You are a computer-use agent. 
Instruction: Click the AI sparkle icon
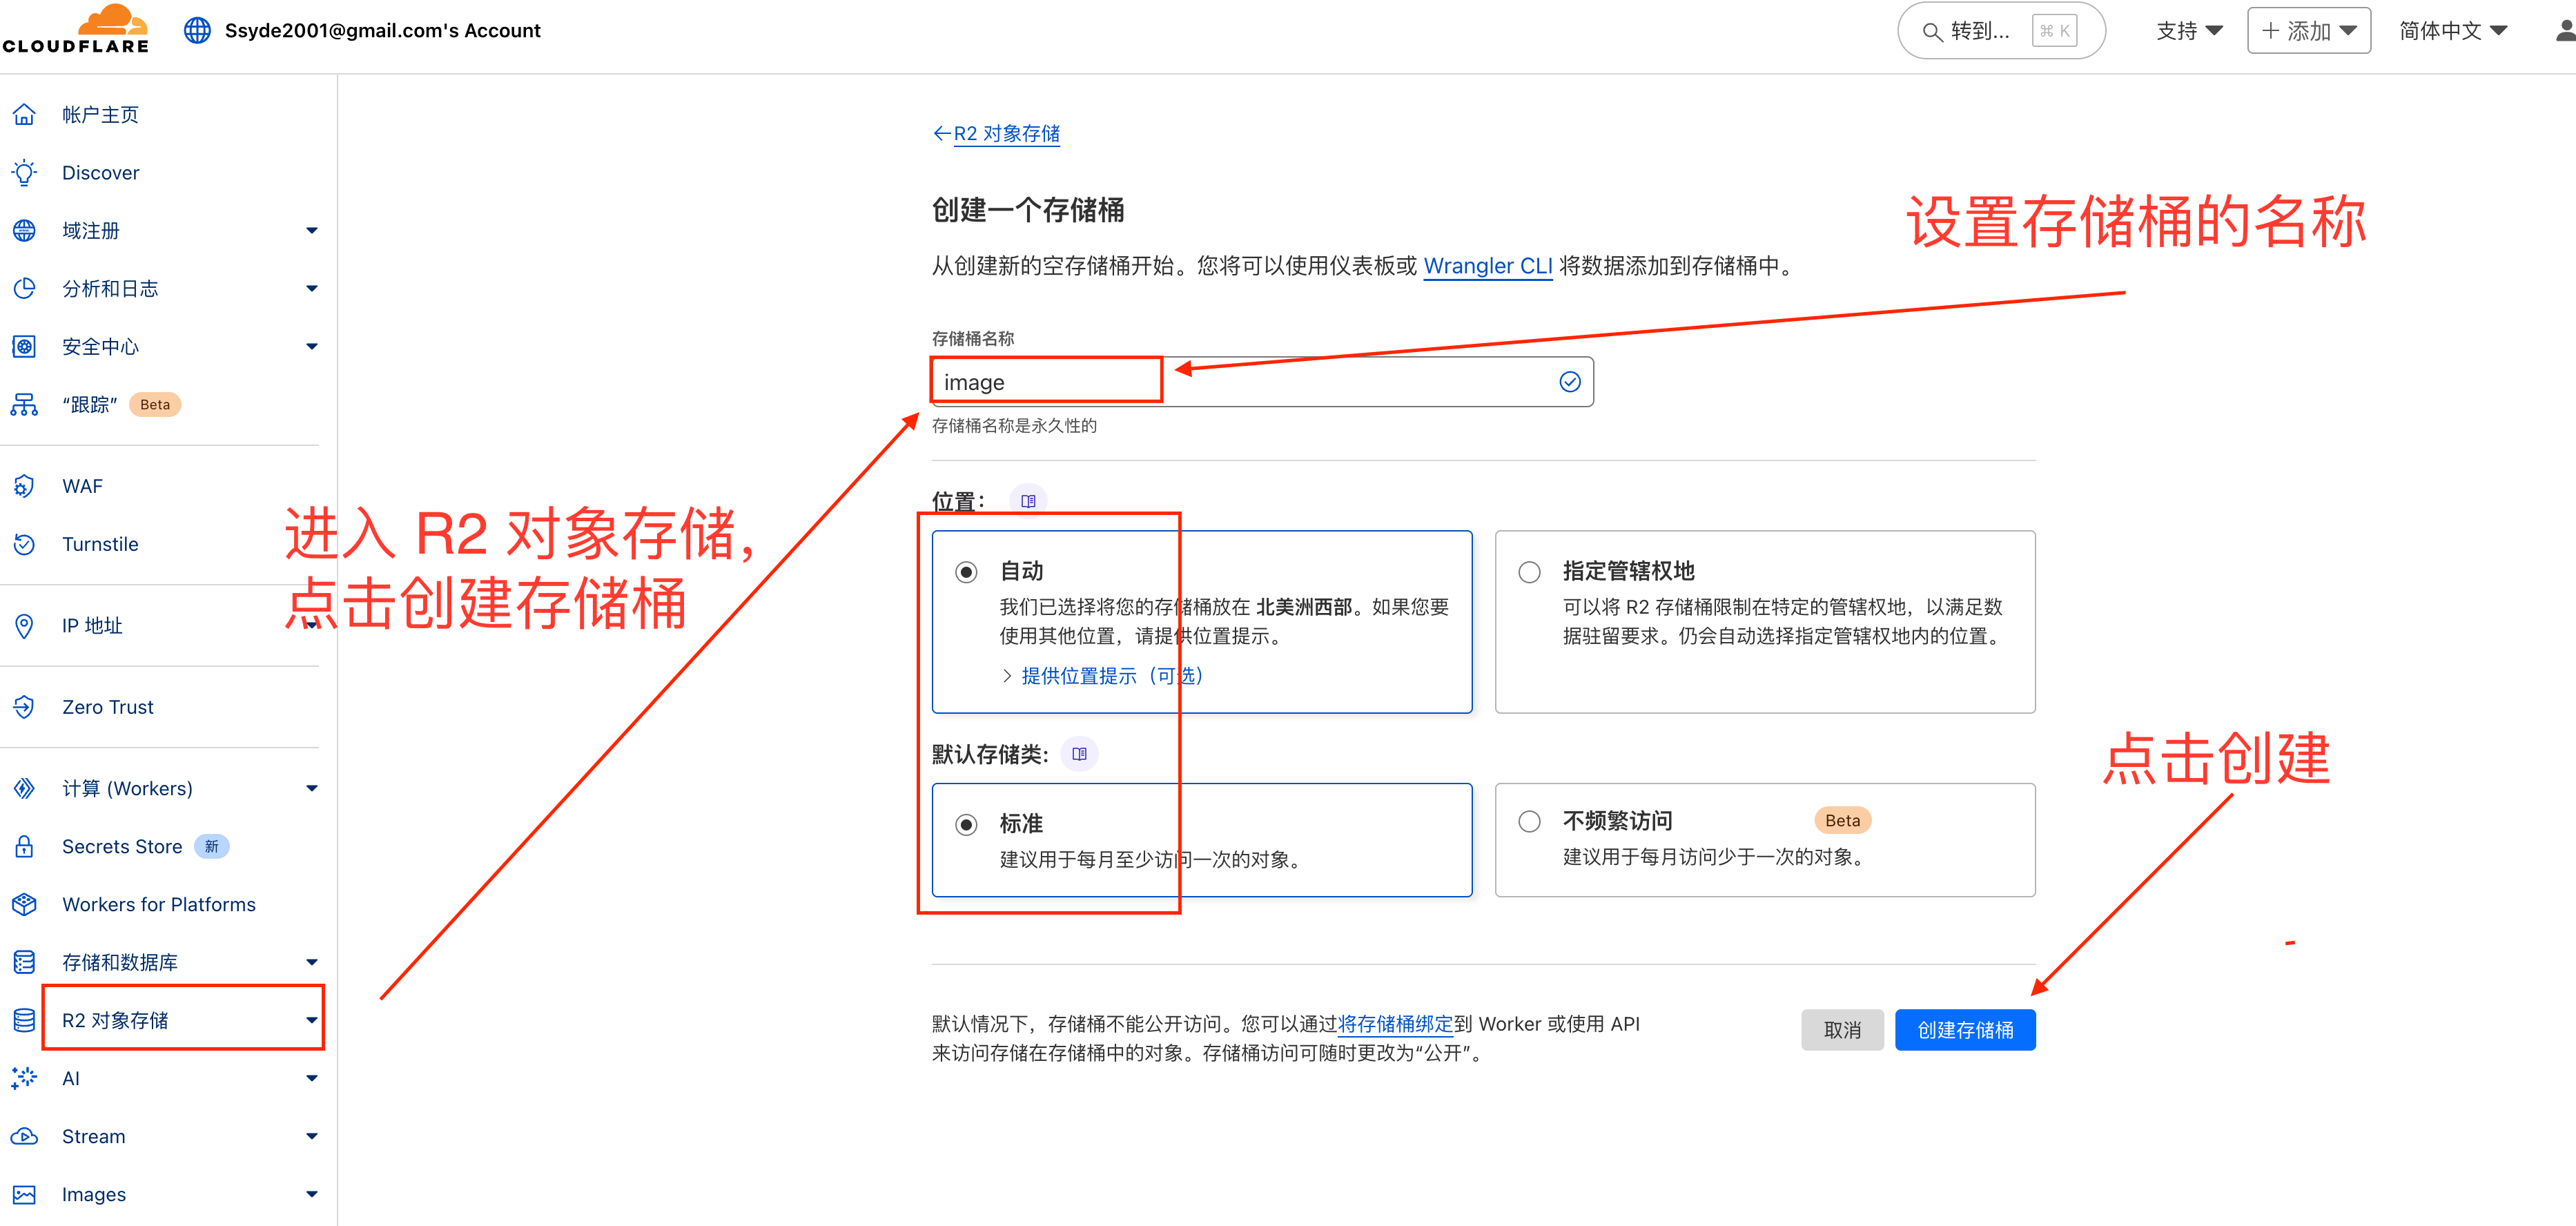(x=24, y=1078)
